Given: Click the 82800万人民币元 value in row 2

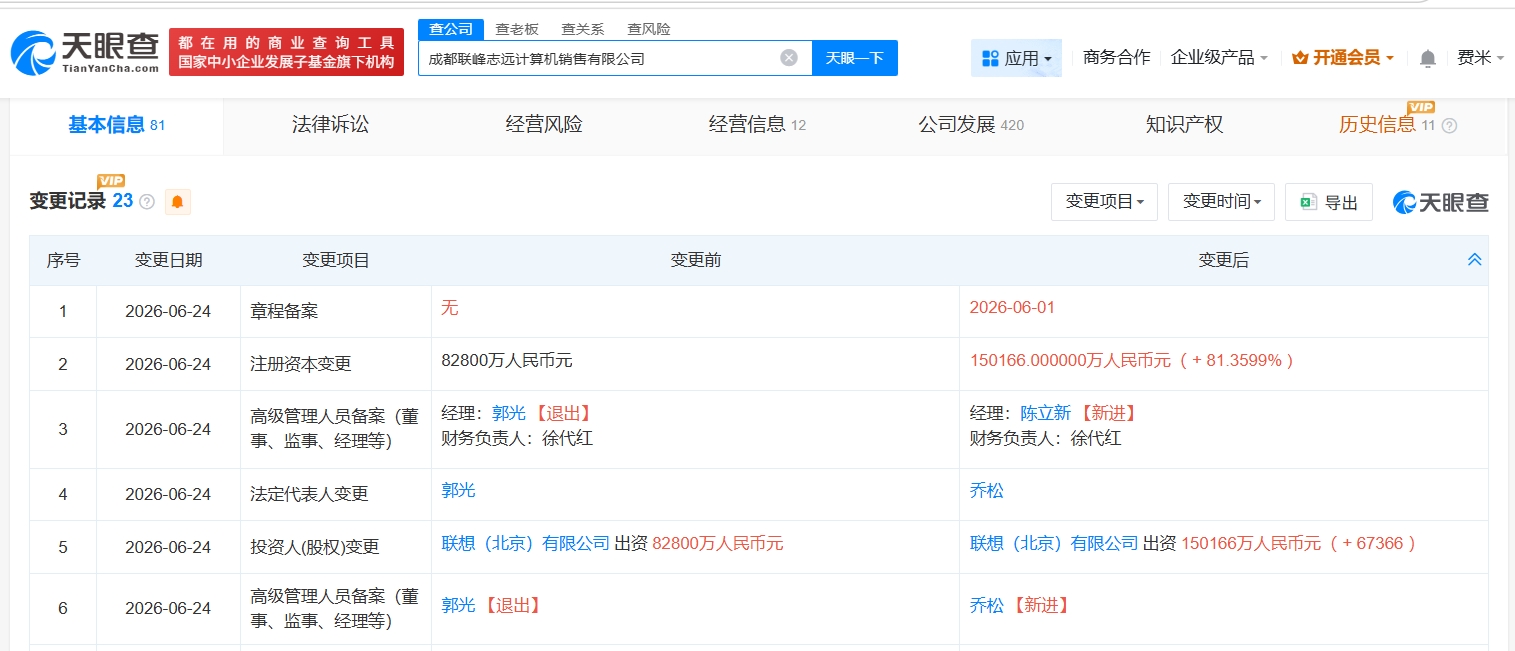Looking at the screenshot, I should (x=507, y=360).
